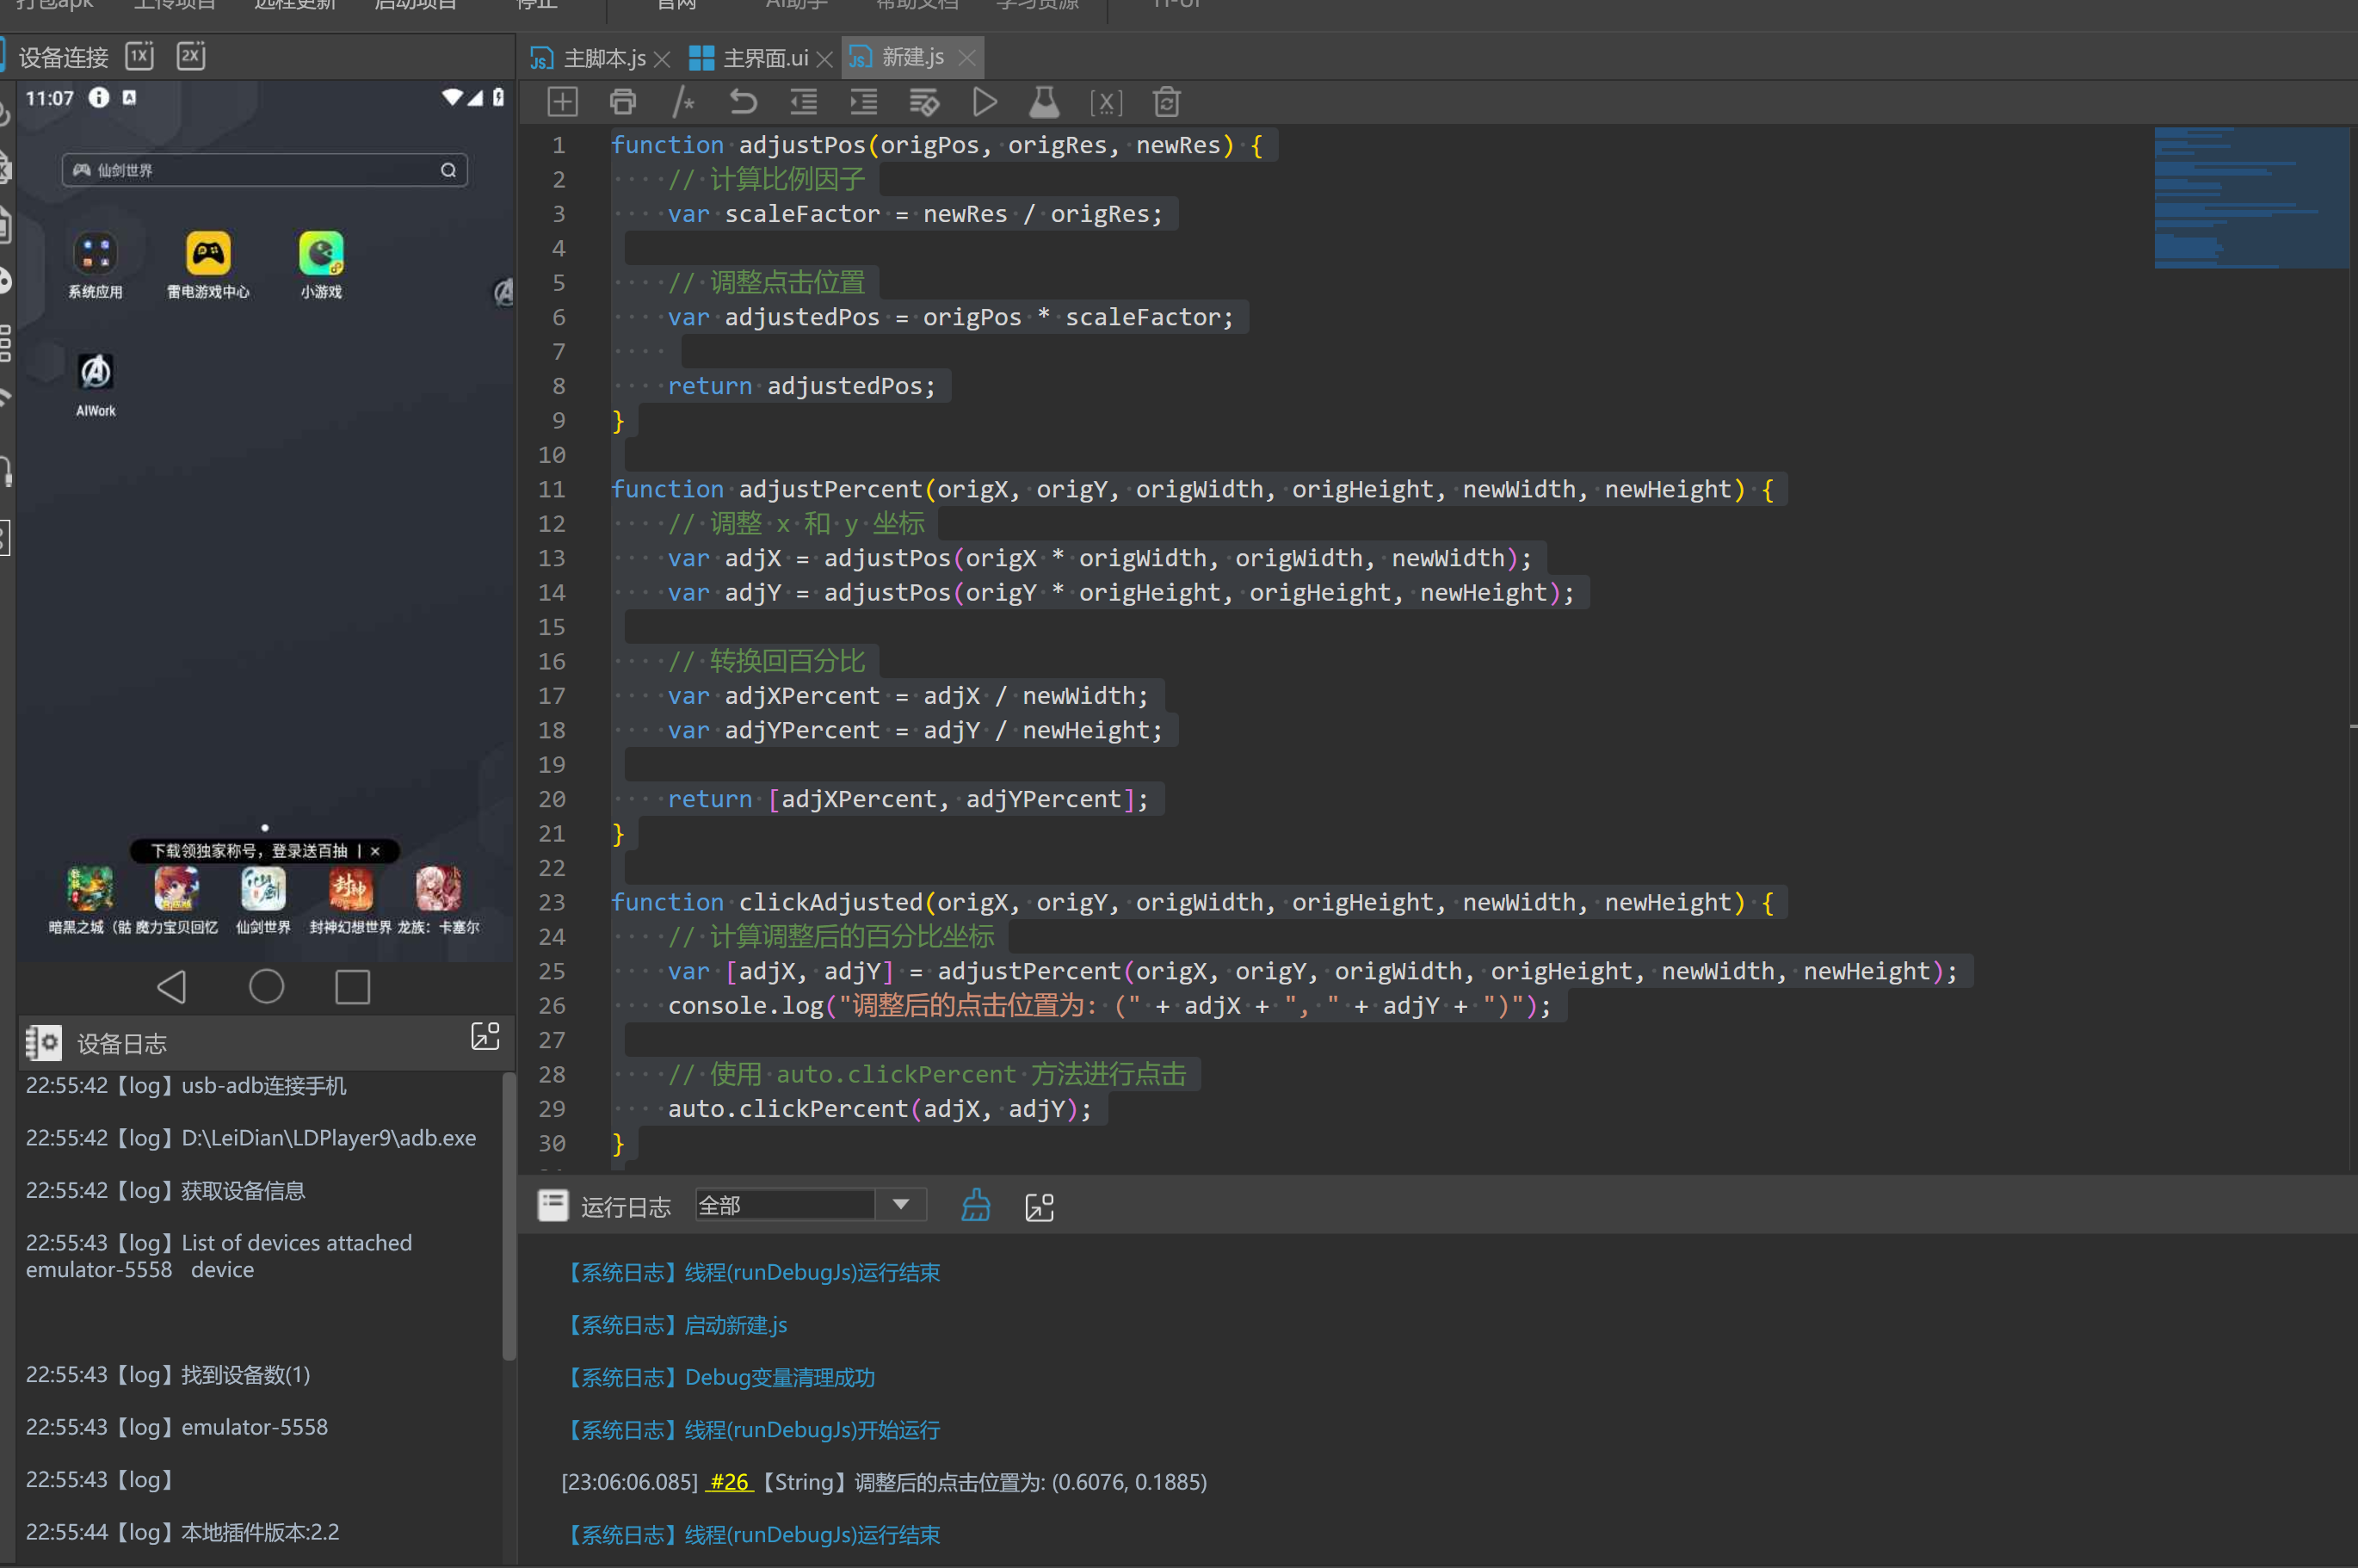This screenshot has width=2358, height=1568.
Task: Click 'function adjustPos' declaration line
Action: click(937, 145)
